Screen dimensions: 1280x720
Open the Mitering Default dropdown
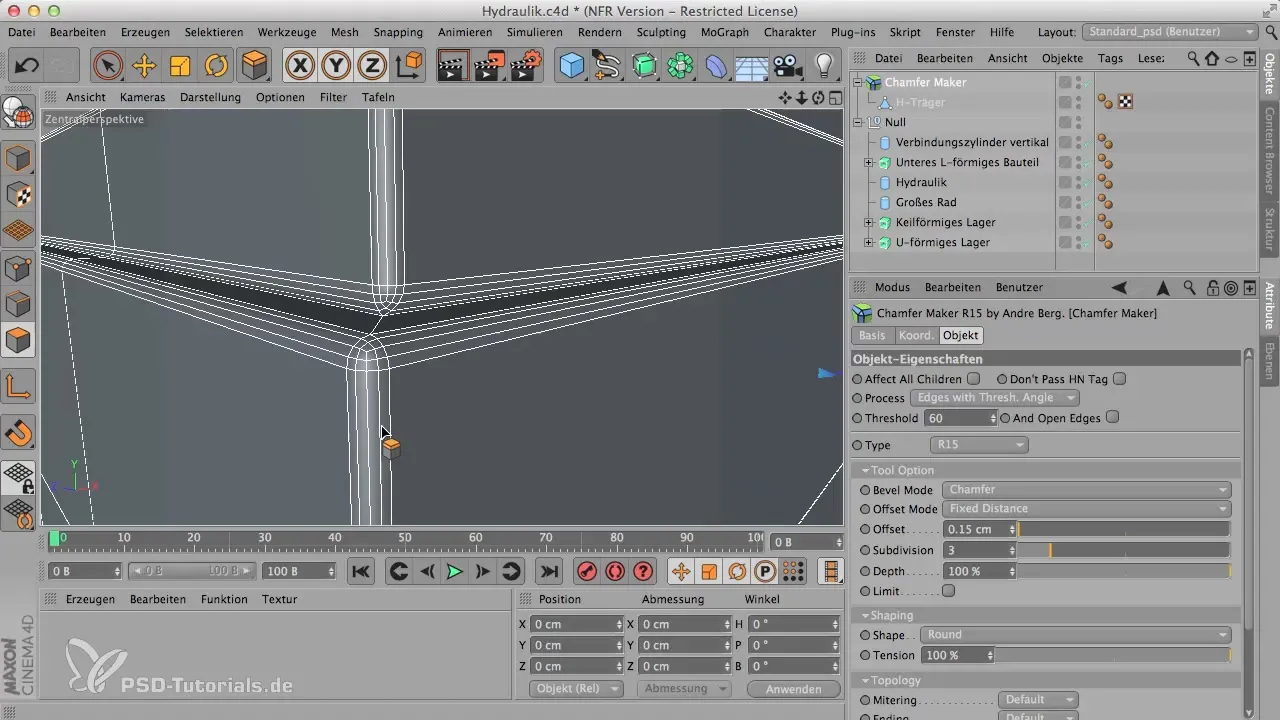pyautogui.click(x=1038, y=700)
